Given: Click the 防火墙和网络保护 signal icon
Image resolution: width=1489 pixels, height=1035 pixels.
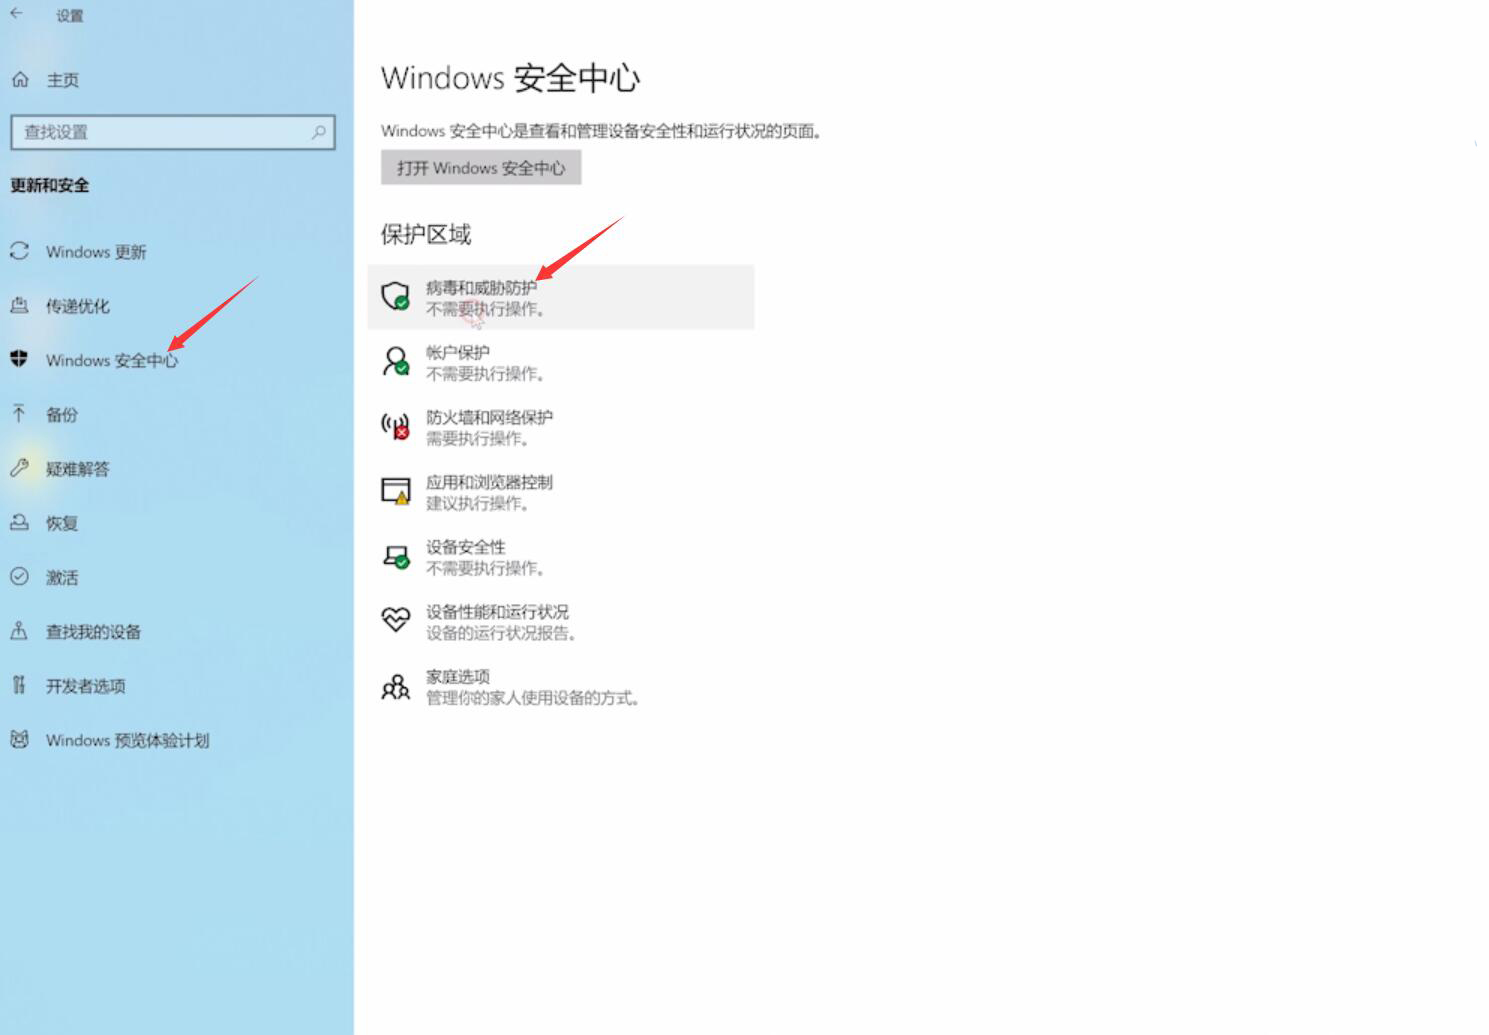Looking at the screenshot, I should 396,426.
